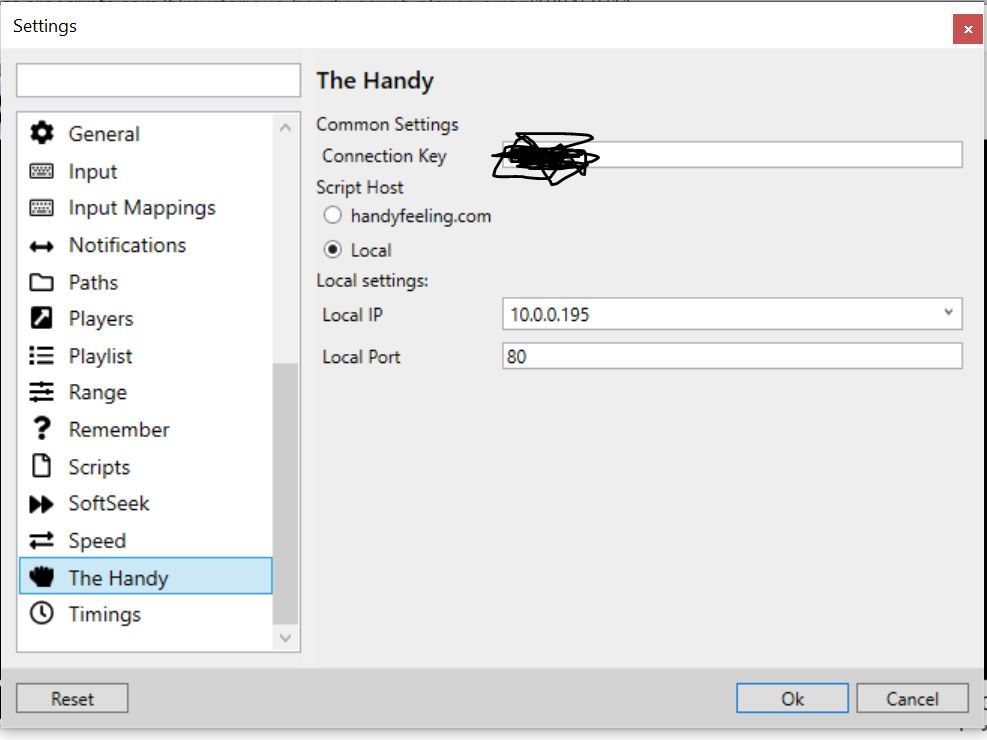Click the Speed swap arrows icon
The image size is (987, 740).
42,540
